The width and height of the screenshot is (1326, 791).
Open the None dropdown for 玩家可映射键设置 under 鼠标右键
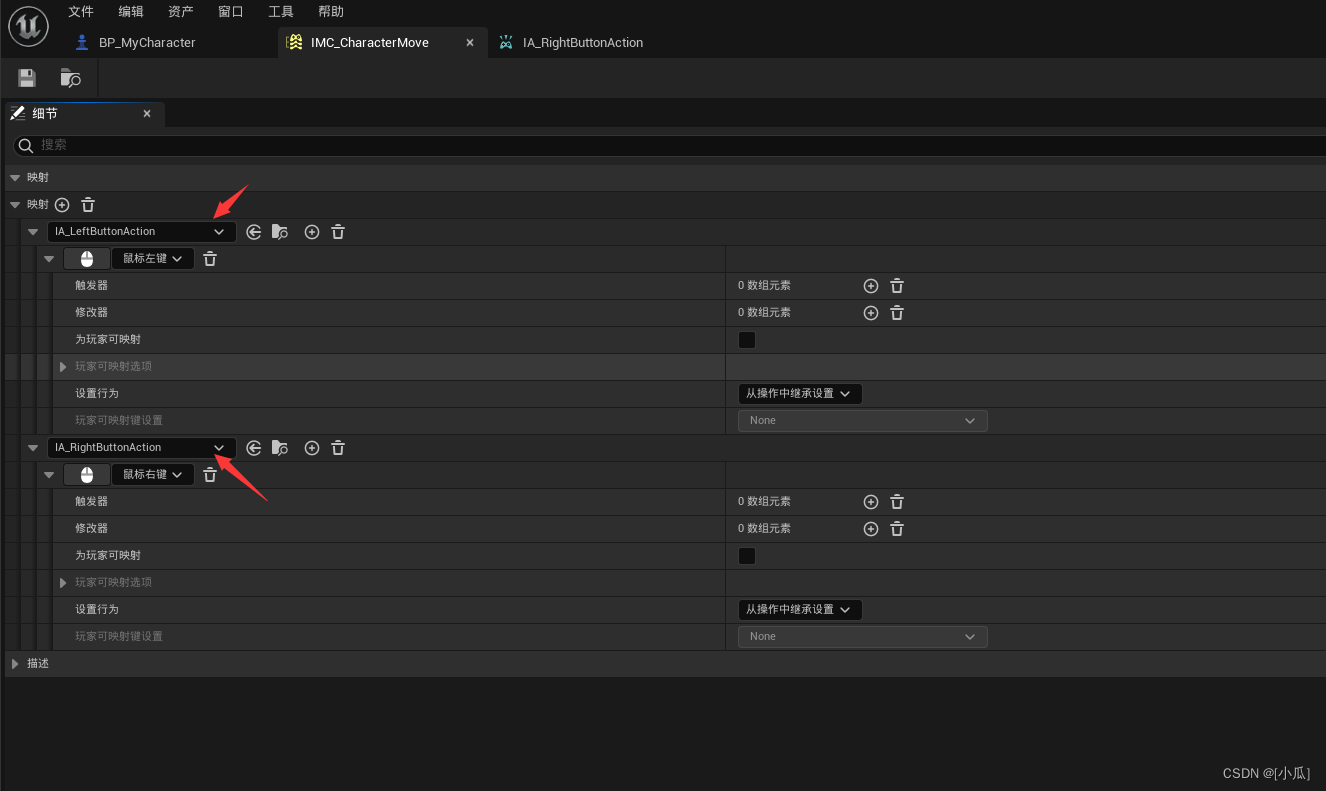(863, 637)
